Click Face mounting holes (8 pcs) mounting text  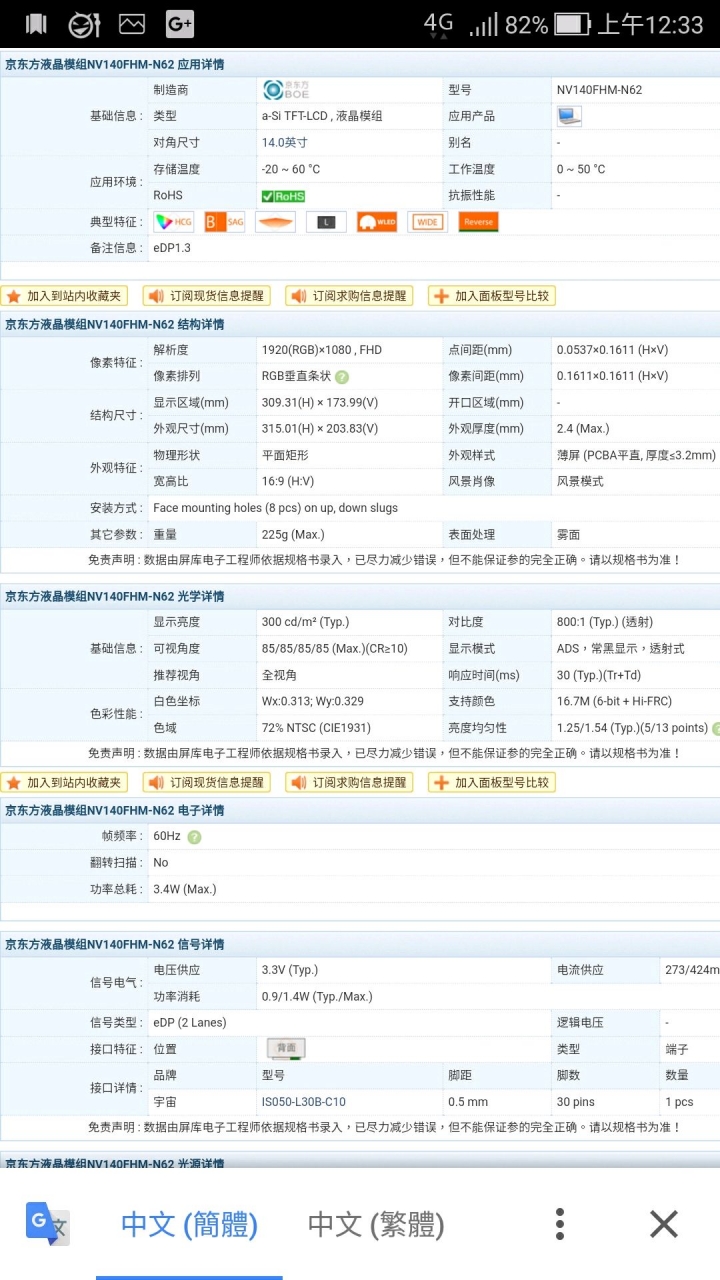(x=275, y=508)
